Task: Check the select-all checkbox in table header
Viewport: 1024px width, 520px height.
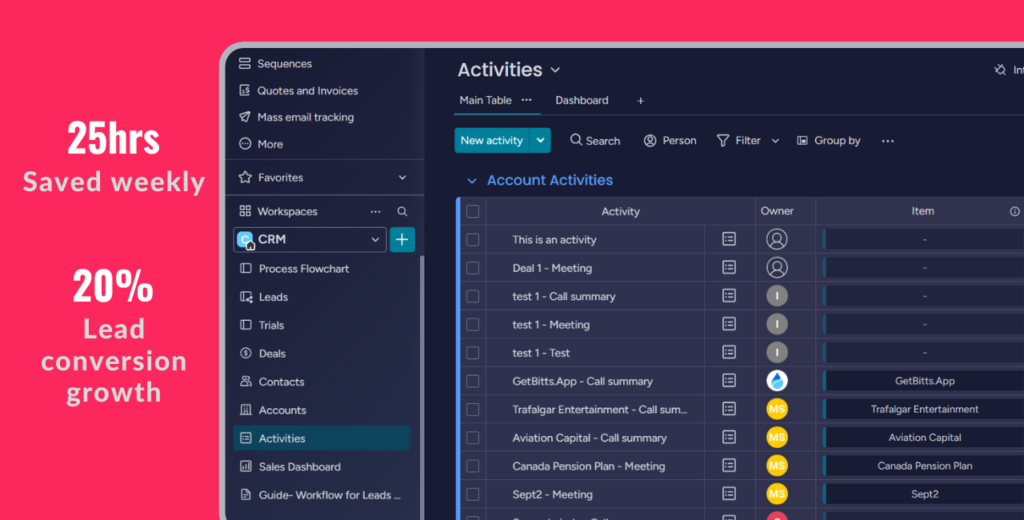Action: 473,211
